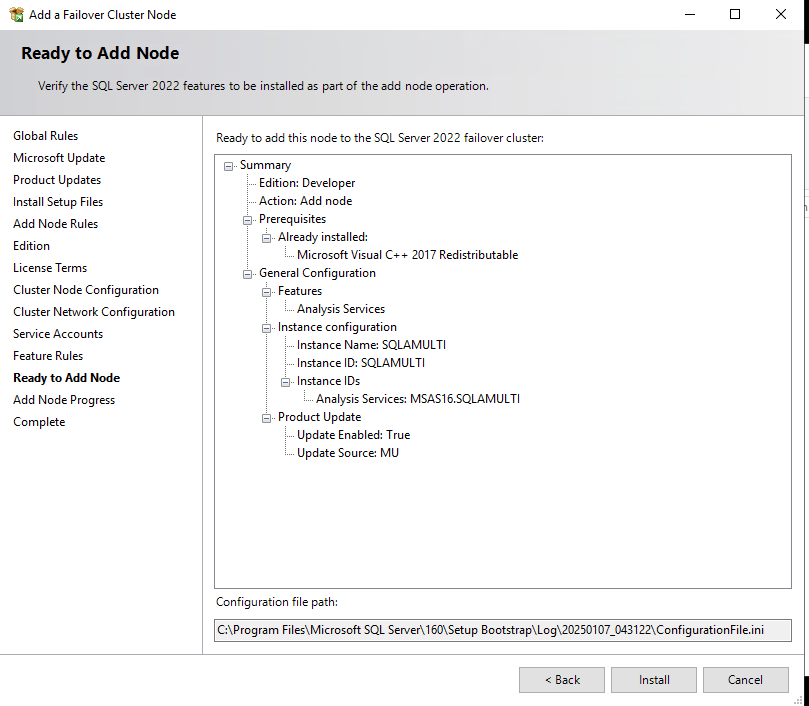Select Edition step in sidebar
809x706 pixels.
click(31, 246)
